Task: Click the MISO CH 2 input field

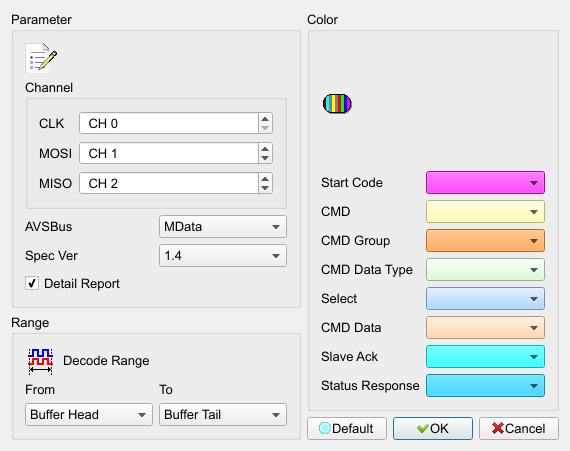Action: tap(169, 183)
